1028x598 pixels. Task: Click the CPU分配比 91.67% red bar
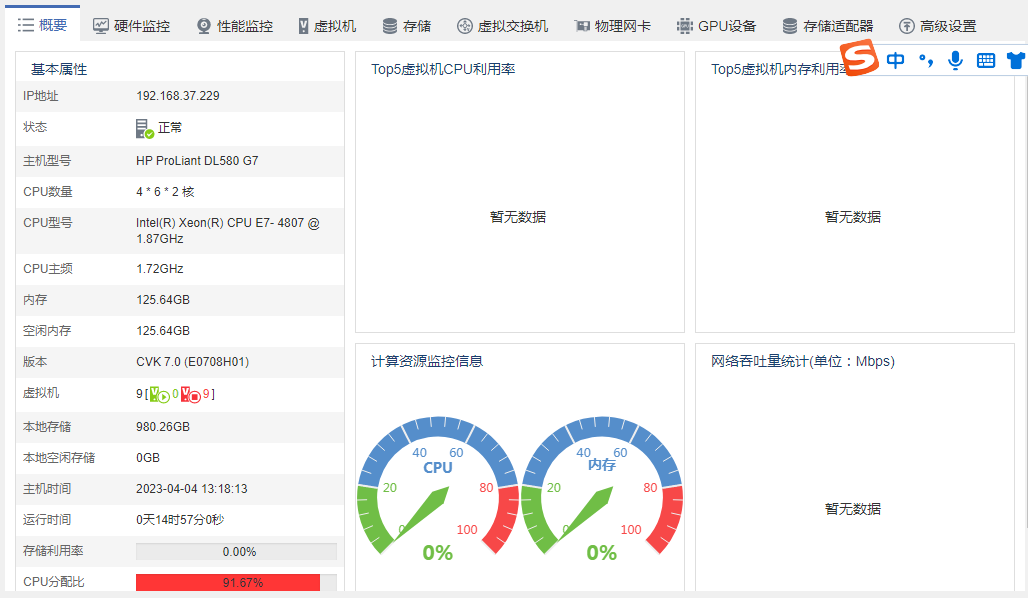[x=227, y=582]
